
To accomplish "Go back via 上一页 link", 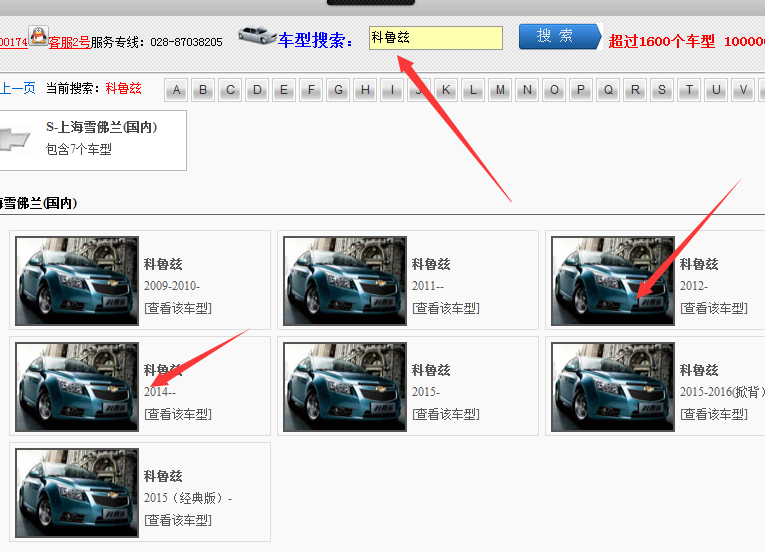I will click(18, 88).
